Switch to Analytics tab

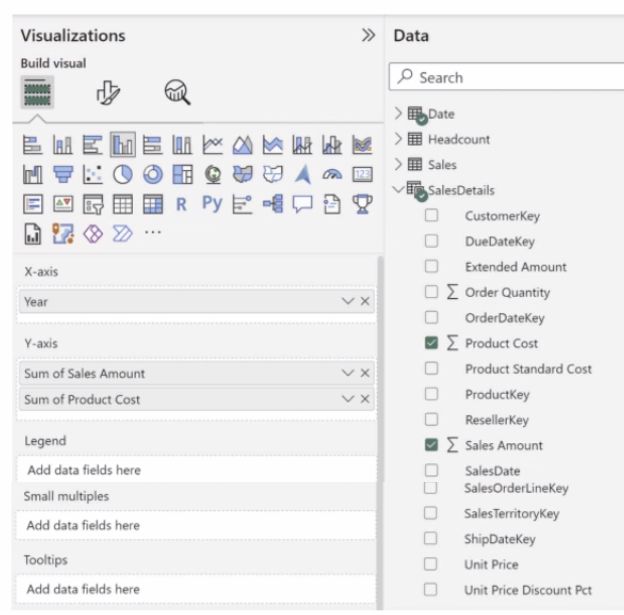click(x=177, y=92)
